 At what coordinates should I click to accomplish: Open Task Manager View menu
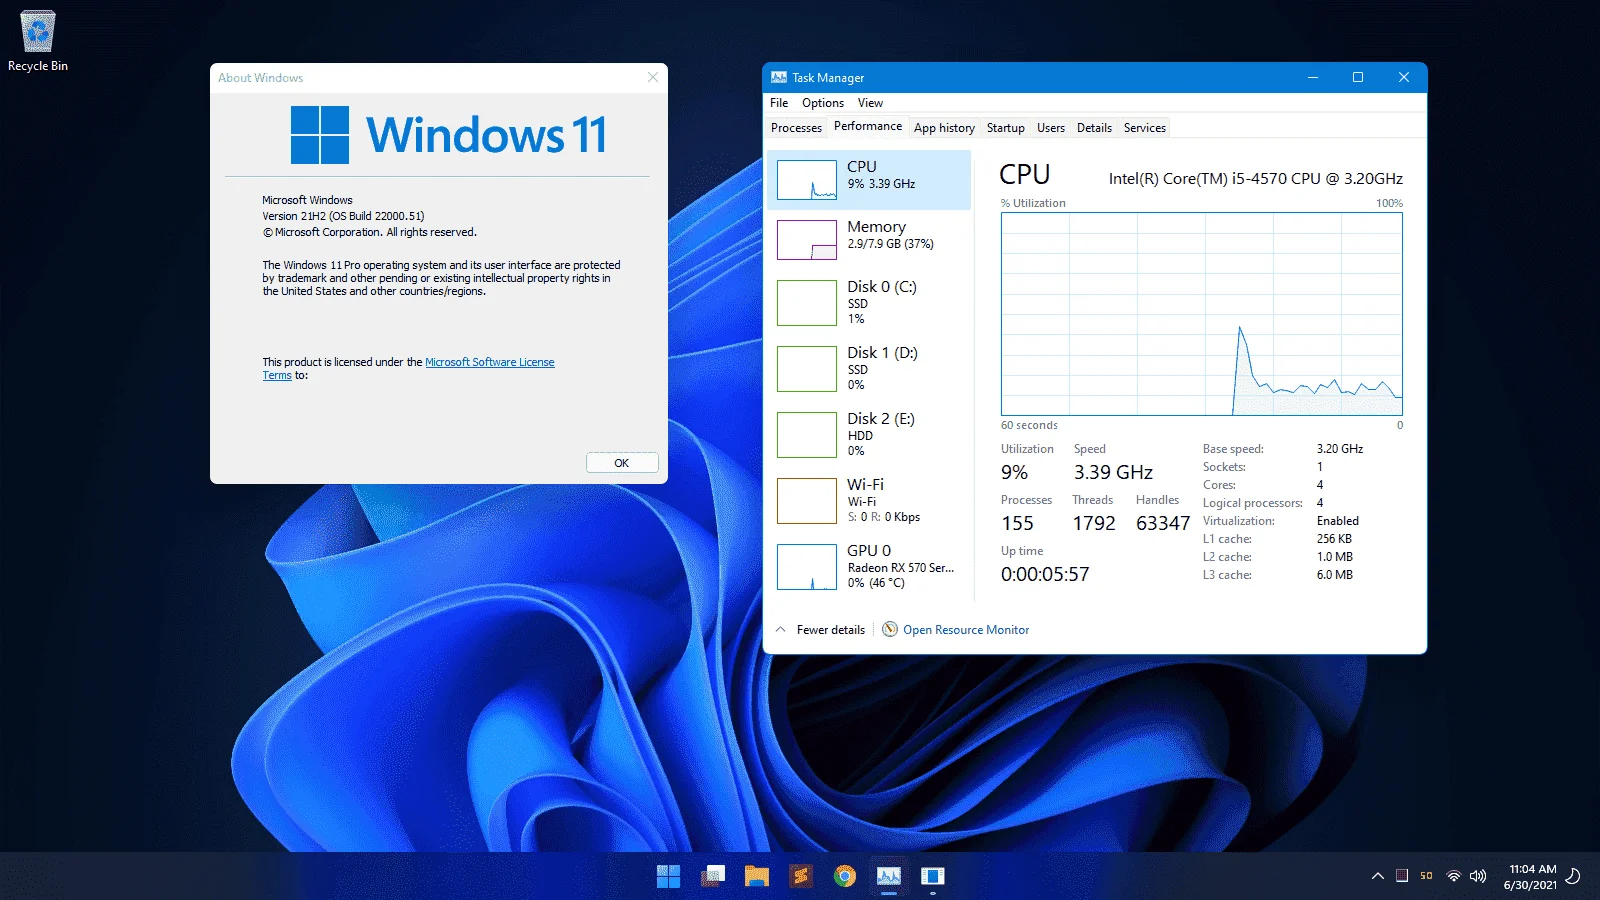(x=870, y=103)
